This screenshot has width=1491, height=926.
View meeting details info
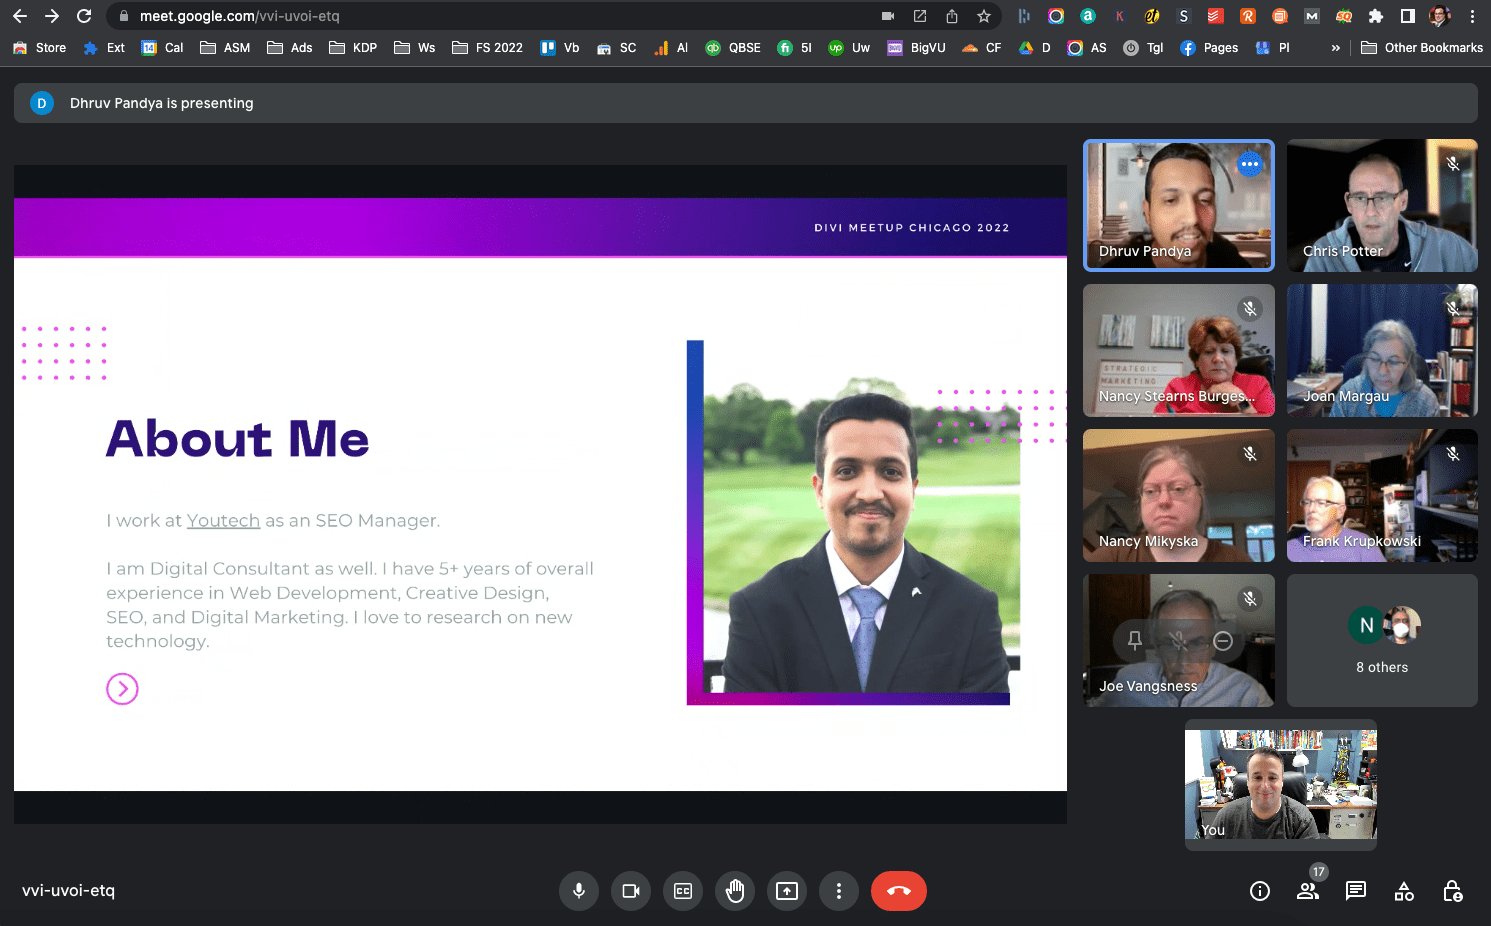tap(1259, 891)
